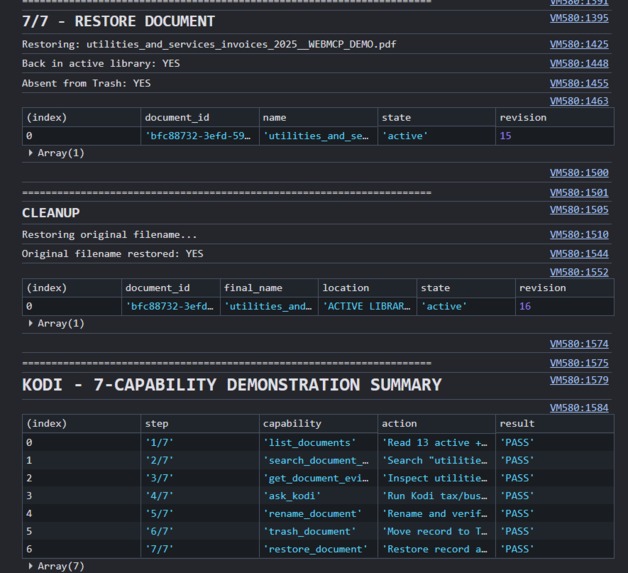Image resolution: width=628 pixels, height=573 pixels.
Task: Click the 'CLEANUP' heading
Action: click(51, 213)
